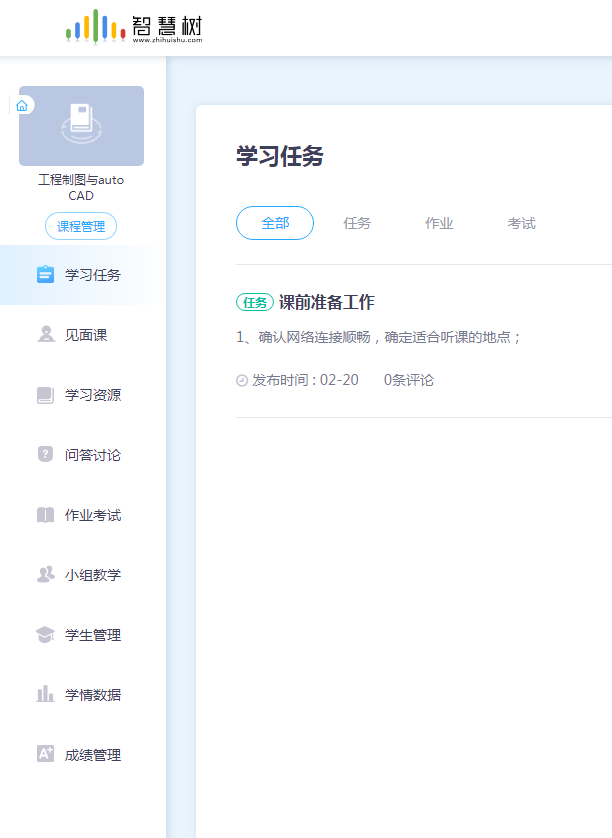Viewport: 612px width, 838px height.
Task: Click the course cover thumbnail
Action: (x=81, y=126)
